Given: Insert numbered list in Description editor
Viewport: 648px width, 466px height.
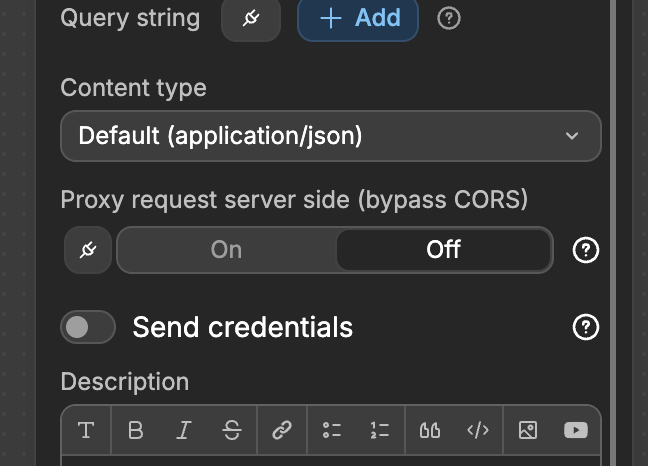Looking at the screenshot, I should tap(380, 430).
